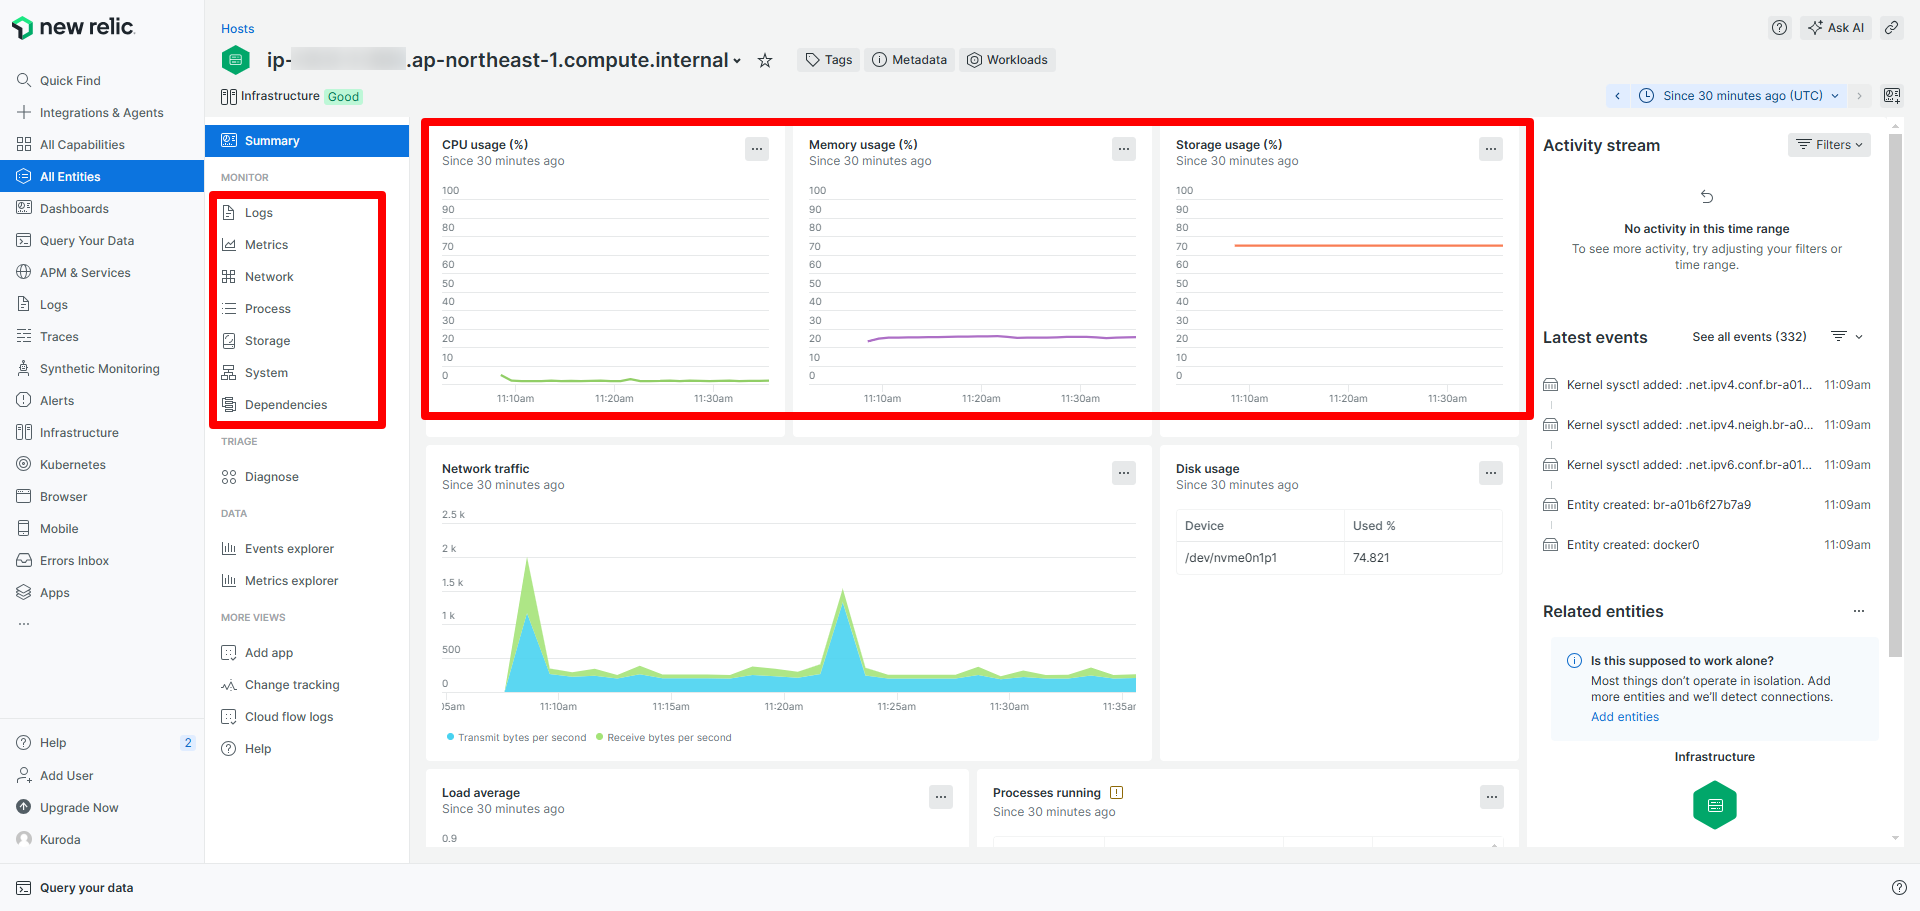
Task: Open Memory usage chart options menu
Action: coord(1124,149)
